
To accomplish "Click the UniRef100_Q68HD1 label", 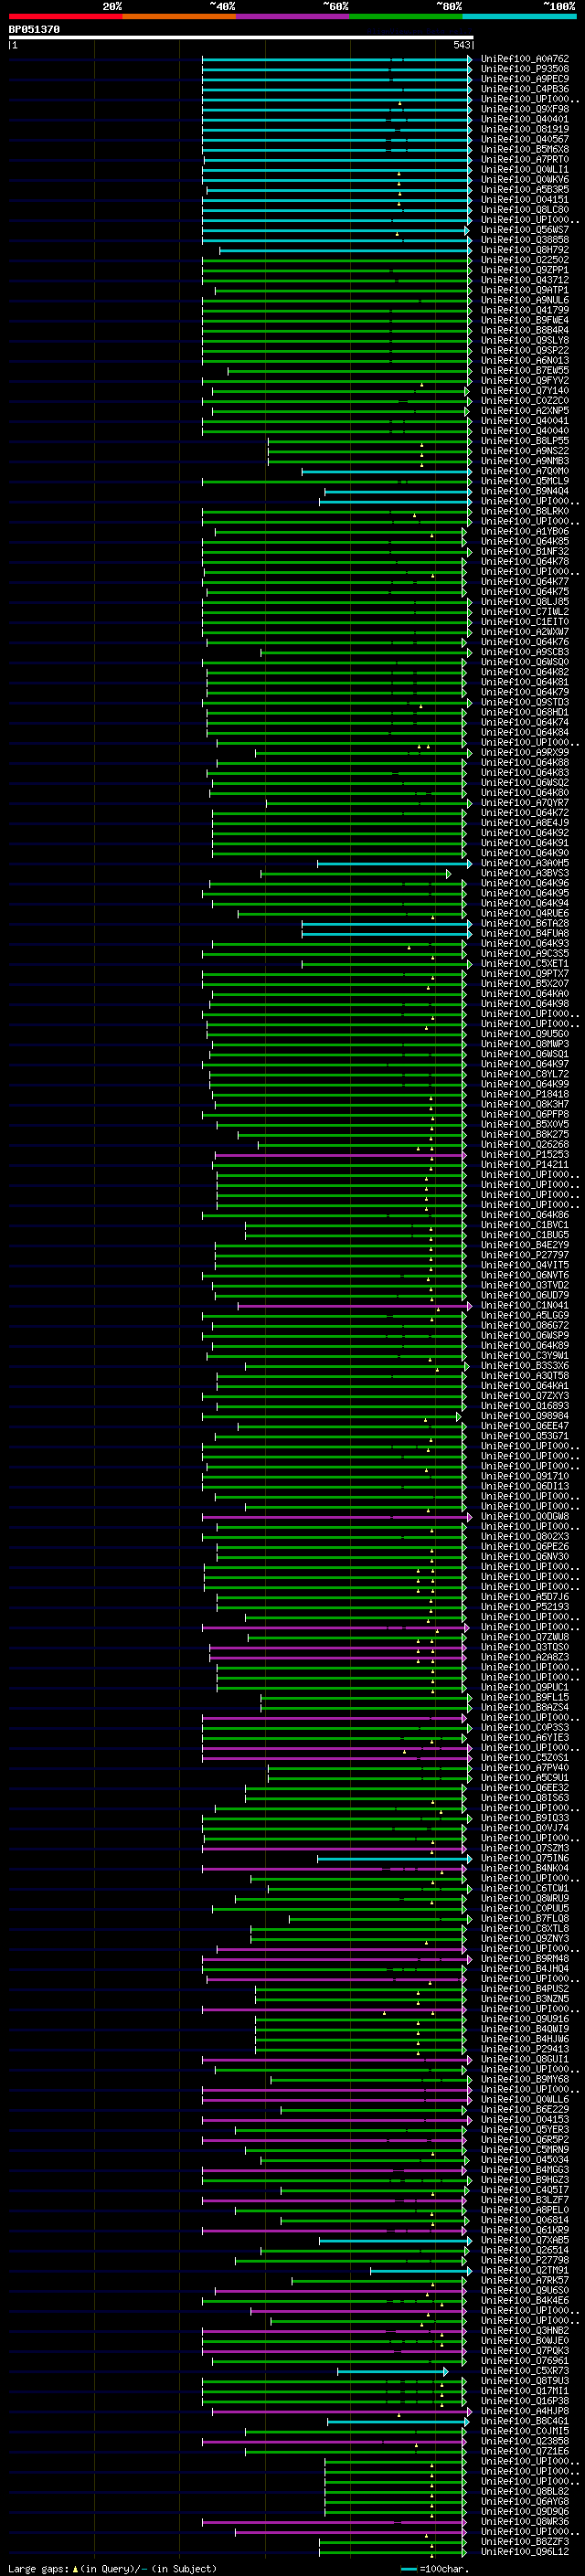I will pos(525,712).
